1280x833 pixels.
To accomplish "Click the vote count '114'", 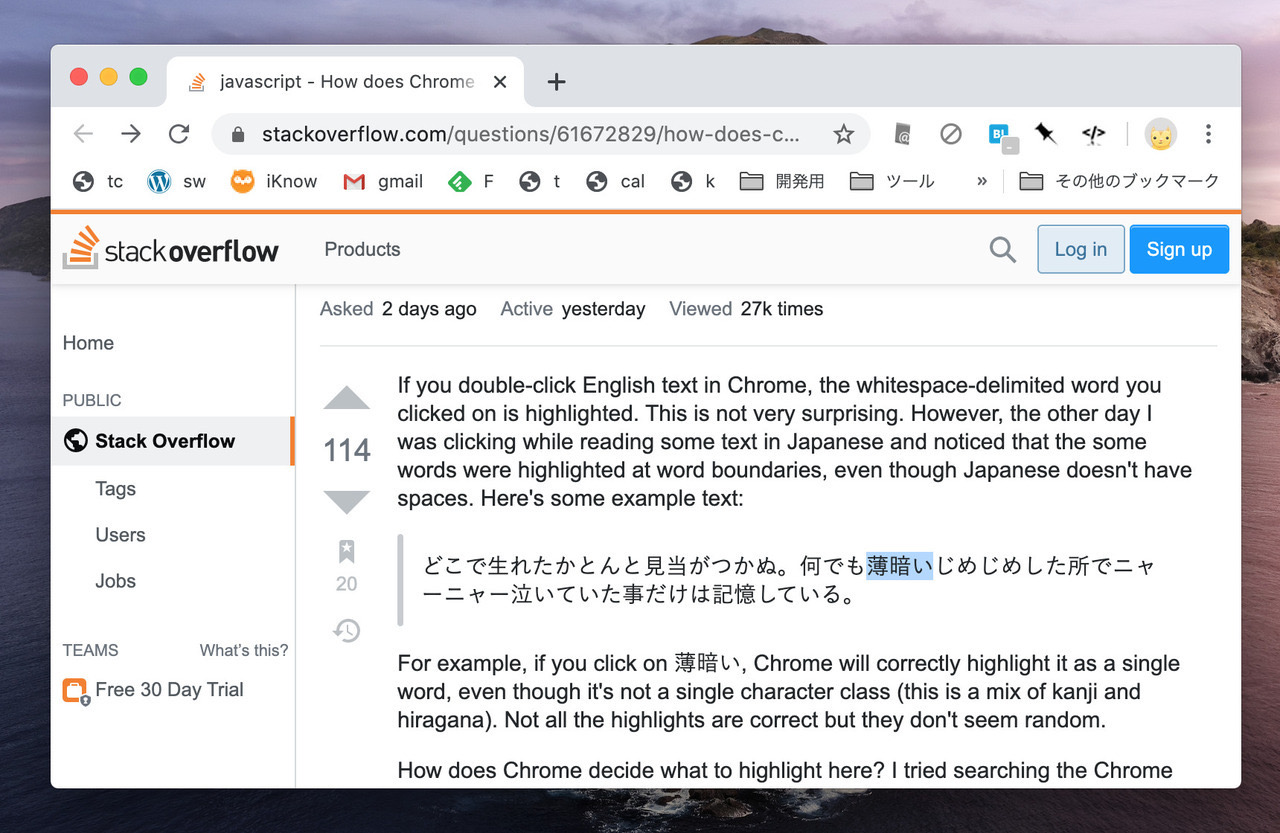I will point(347,451).
